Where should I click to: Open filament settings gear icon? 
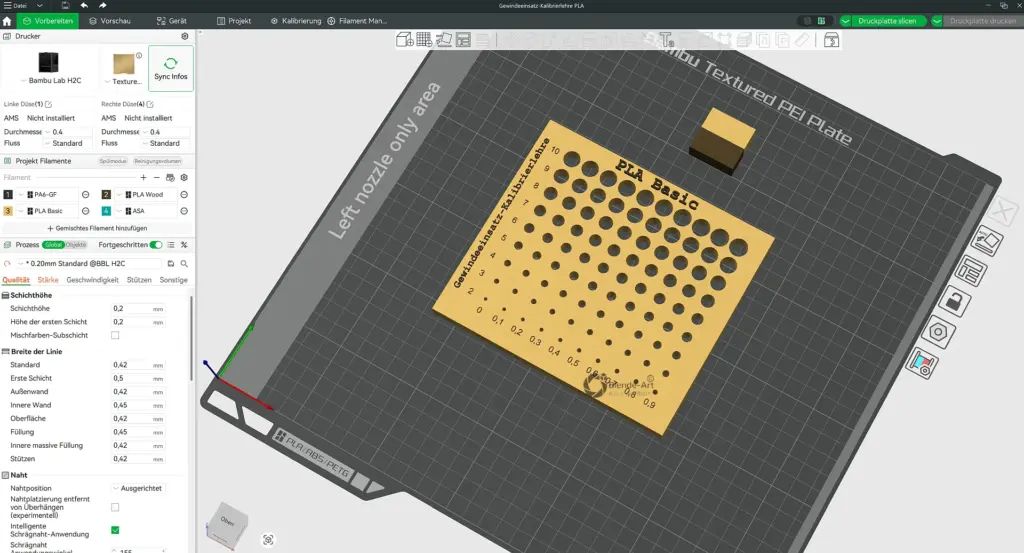click(184, 178)
